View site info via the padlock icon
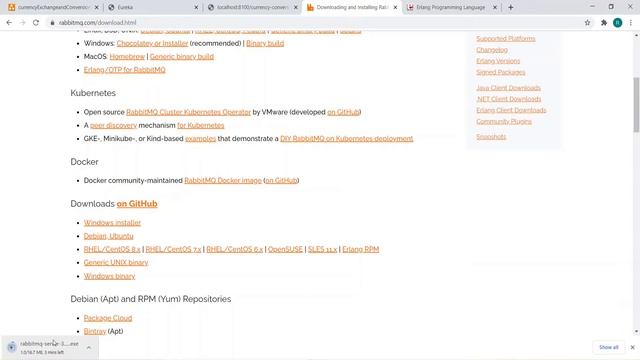Screen dimensions: 640x360 (x=52, y=23)
